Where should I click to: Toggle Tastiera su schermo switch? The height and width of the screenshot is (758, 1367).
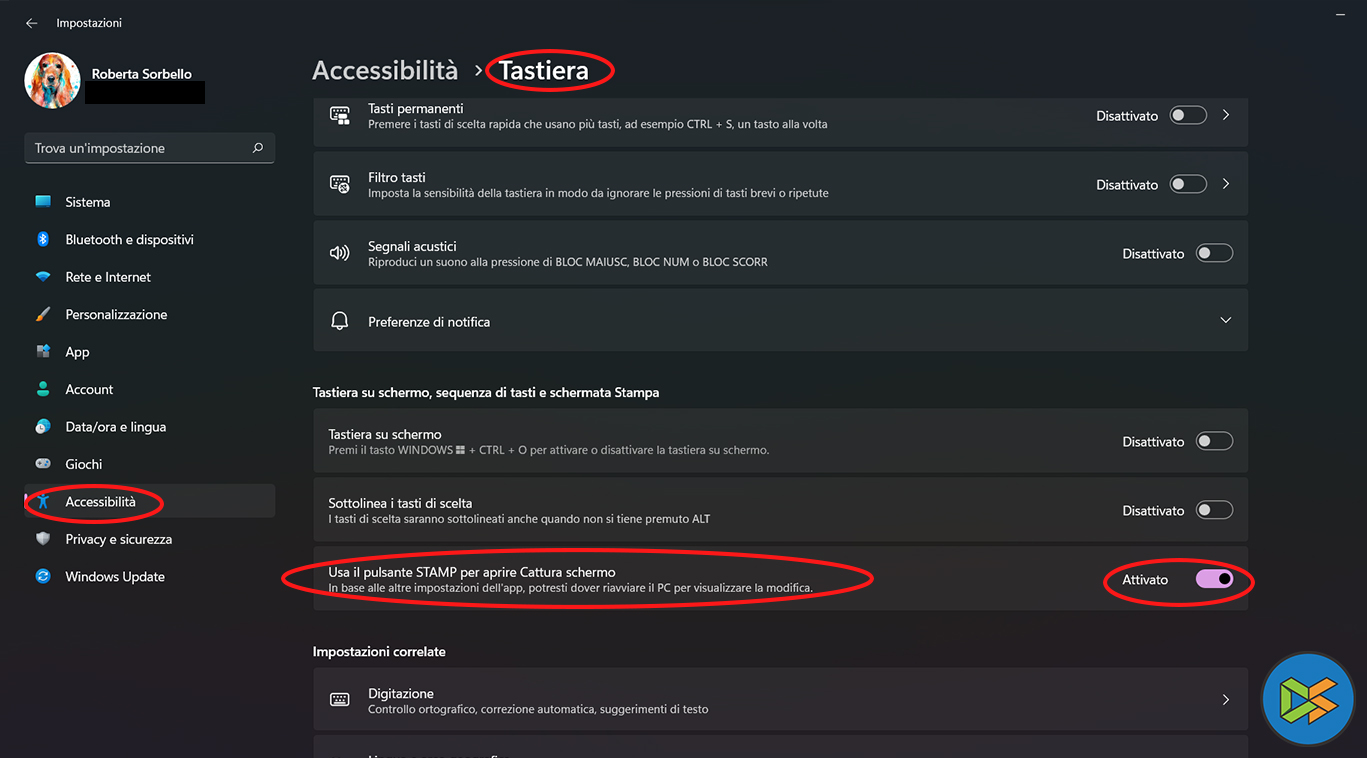pos(1214,441)
